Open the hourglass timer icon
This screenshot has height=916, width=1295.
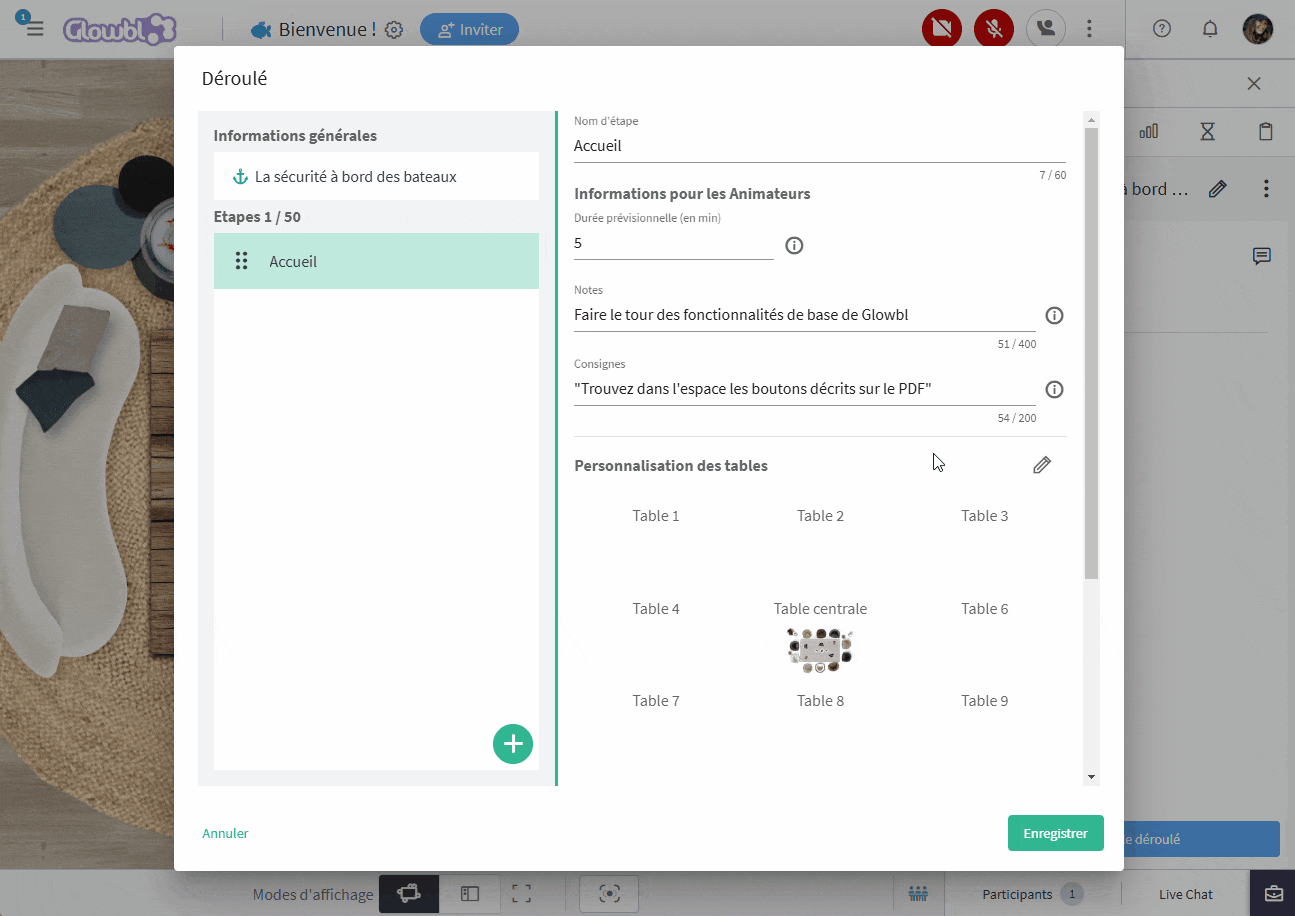pyautogui.click(x=1208, y=131)
